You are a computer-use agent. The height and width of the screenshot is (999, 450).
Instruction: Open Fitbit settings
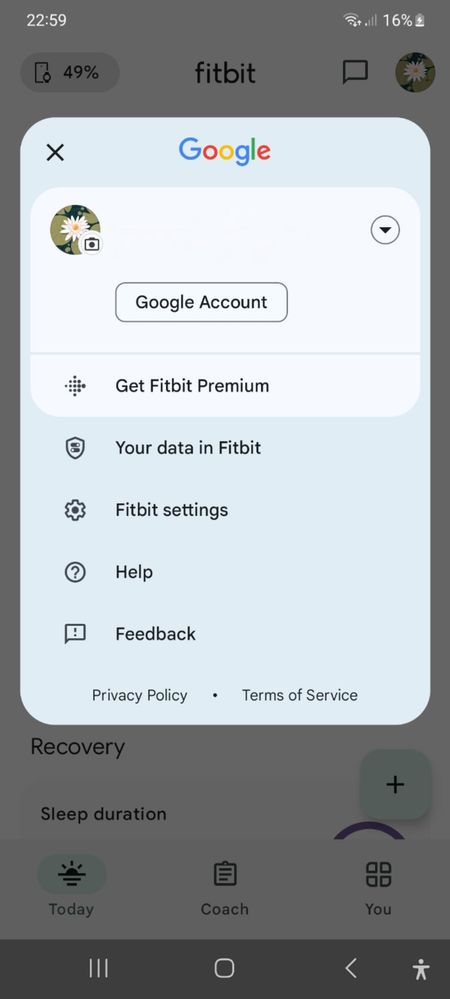[225, 510]
